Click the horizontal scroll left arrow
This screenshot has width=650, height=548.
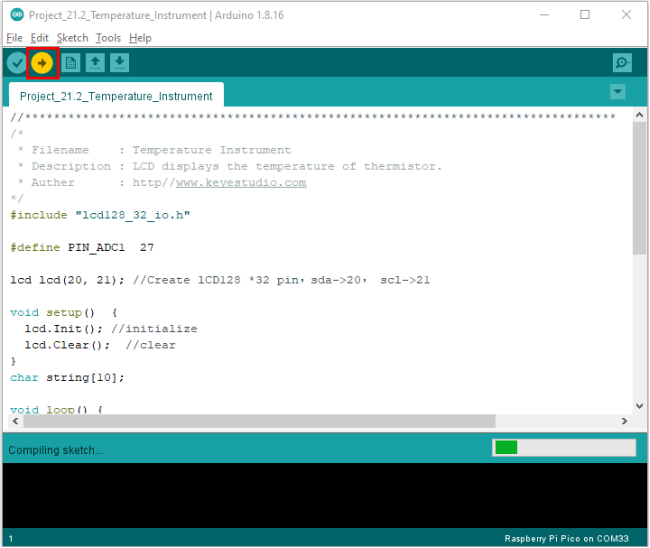15,422
